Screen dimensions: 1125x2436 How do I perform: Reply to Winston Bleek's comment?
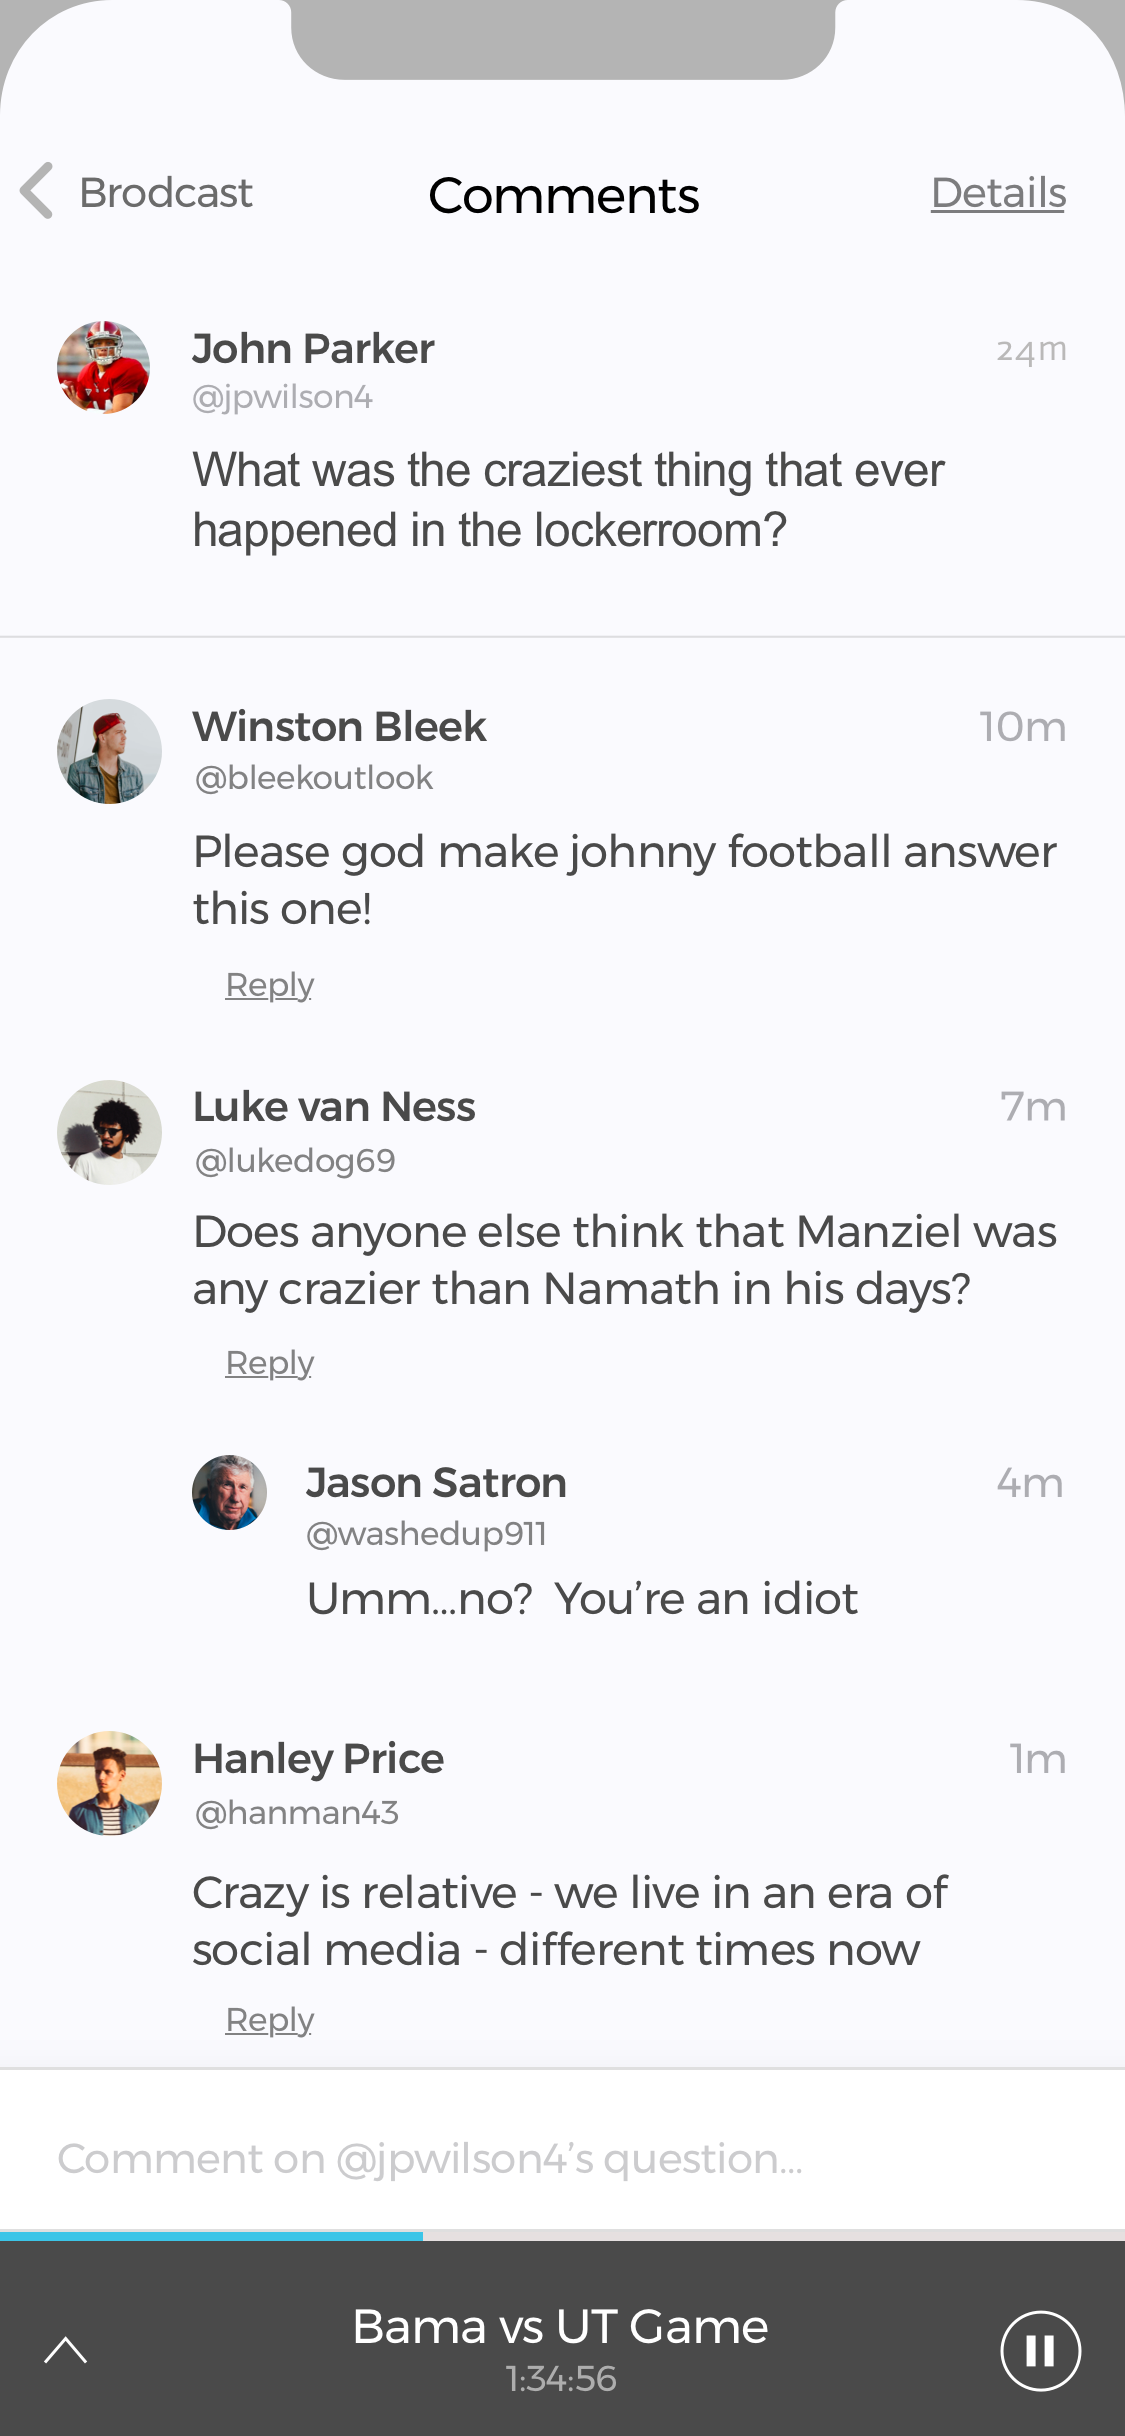(x=269, y=985)
